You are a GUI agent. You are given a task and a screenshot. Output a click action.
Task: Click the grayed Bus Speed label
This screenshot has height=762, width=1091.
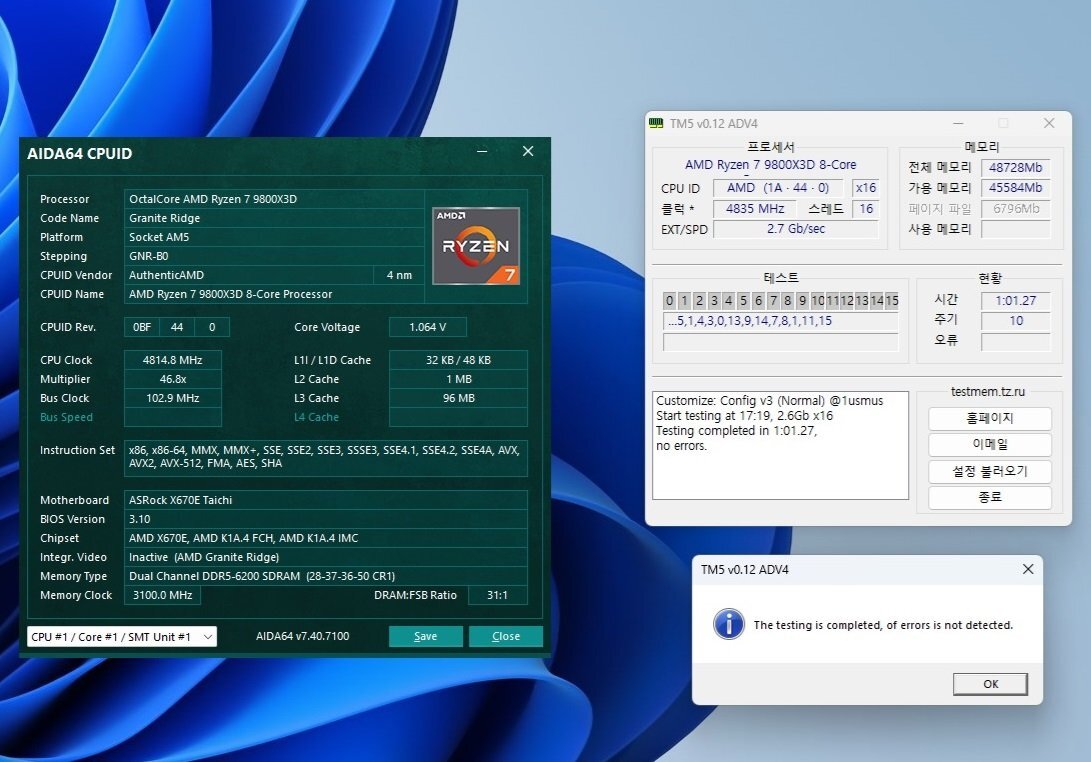66,418
